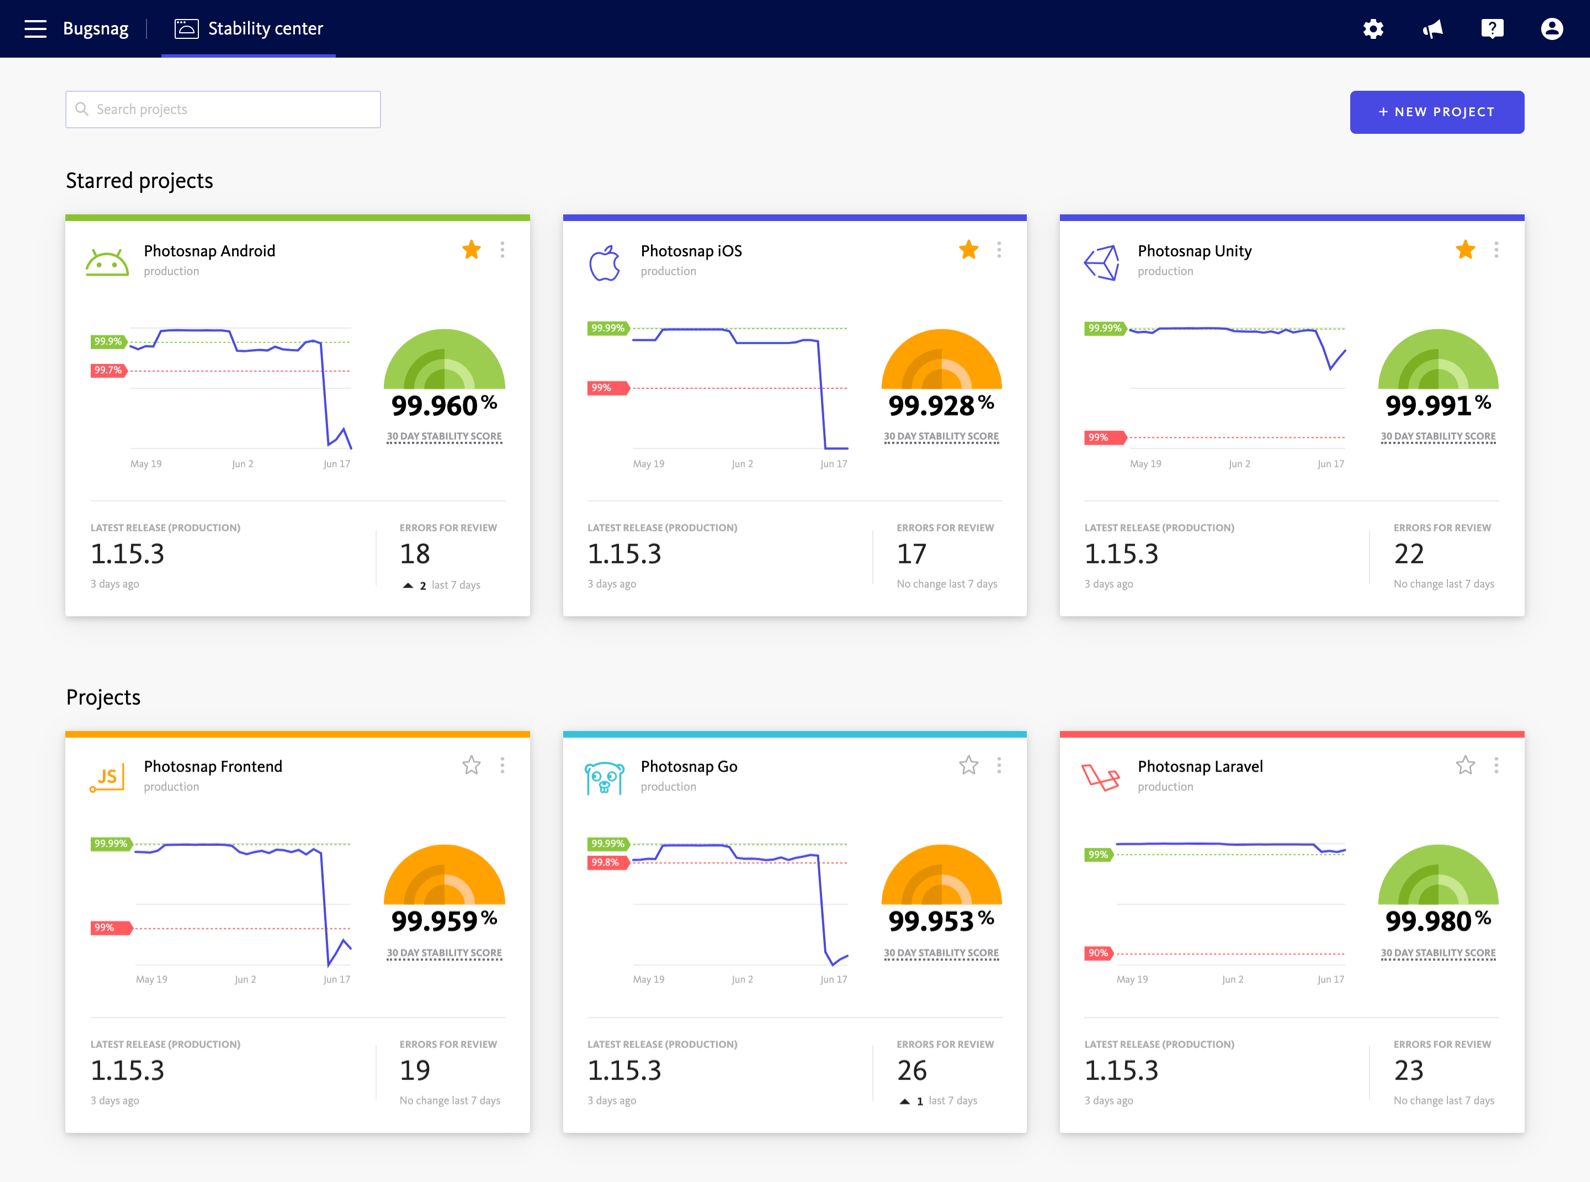Open the Photosnap Android project title
This screenshot has width=1590, height=1182.
[209, 251]
